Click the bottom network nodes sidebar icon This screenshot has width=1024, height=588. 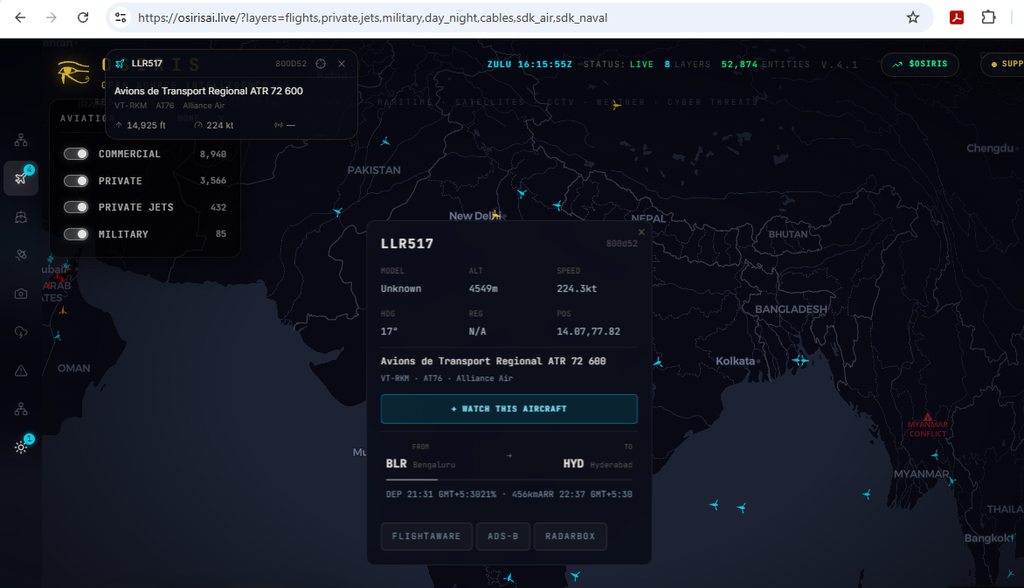(21, 410)
